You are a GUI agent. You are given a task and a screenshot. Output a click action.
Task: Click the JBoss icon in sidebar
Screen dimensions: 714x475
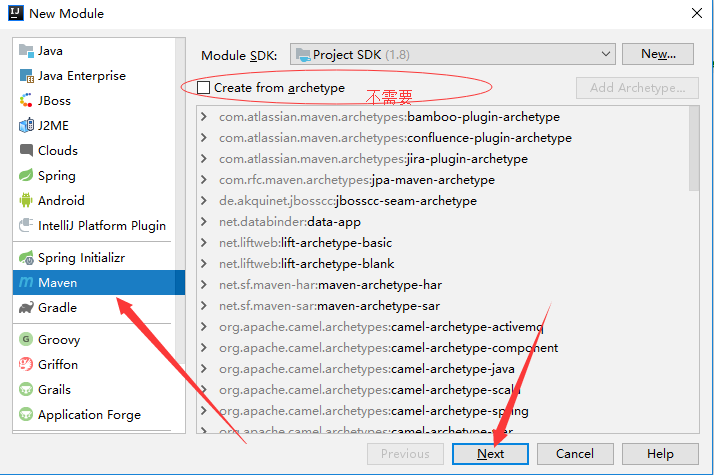coord(26,100)
